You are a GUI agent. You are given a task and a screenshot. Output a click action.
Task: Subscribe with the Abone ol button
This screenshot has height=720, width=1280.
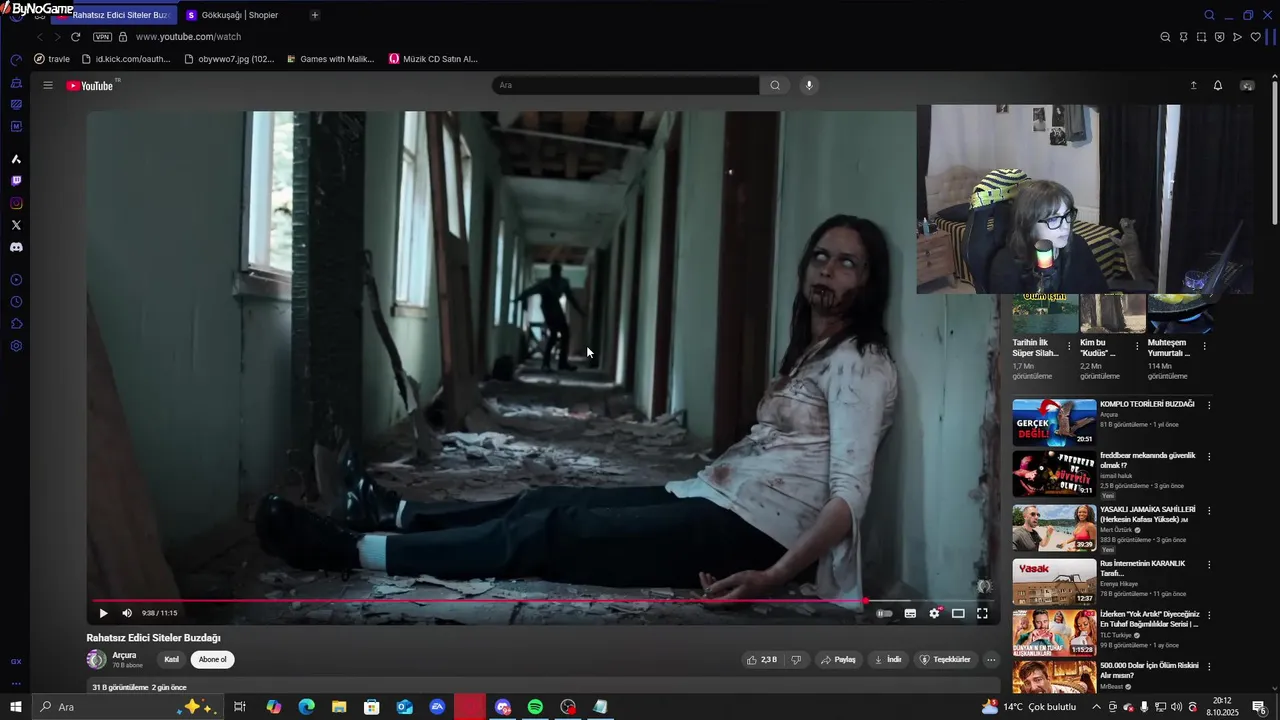coord(212,660)
